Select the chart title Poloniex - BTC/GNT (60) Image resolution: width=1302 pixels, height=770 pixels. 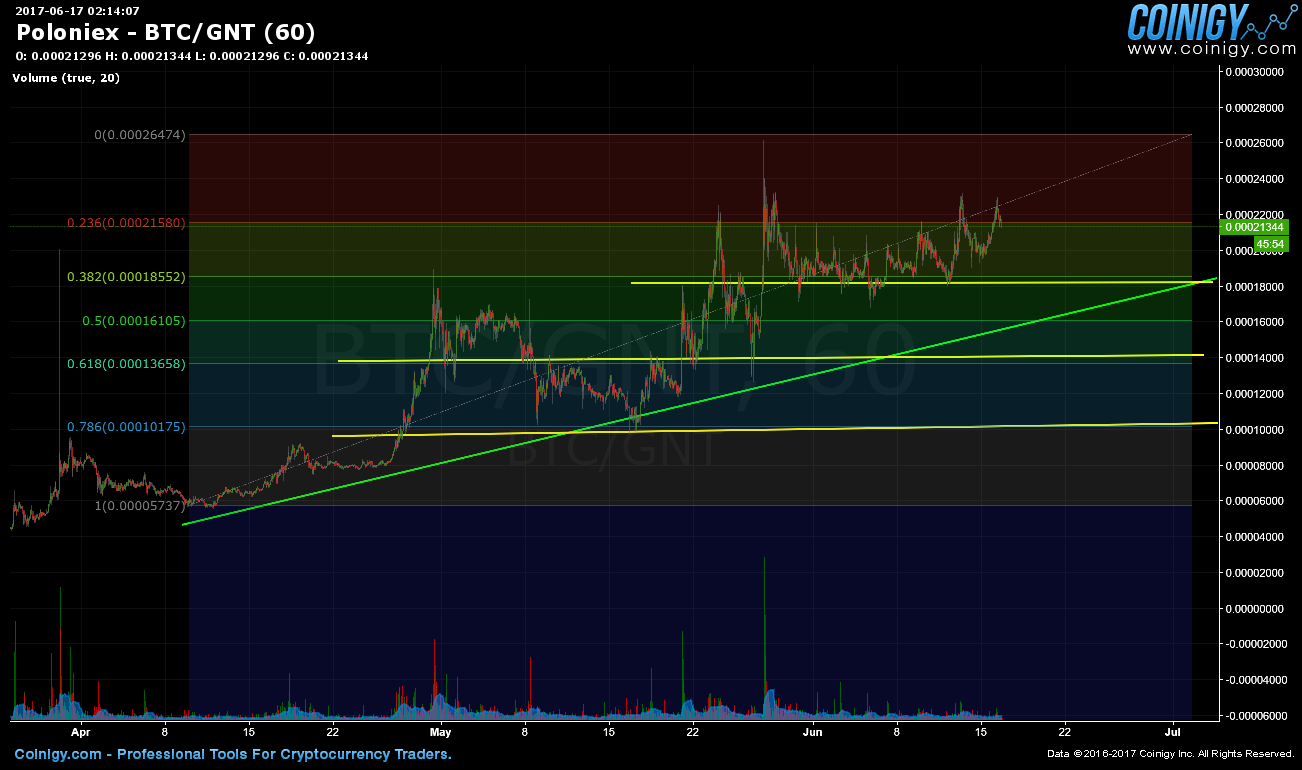tap(166, 33)
